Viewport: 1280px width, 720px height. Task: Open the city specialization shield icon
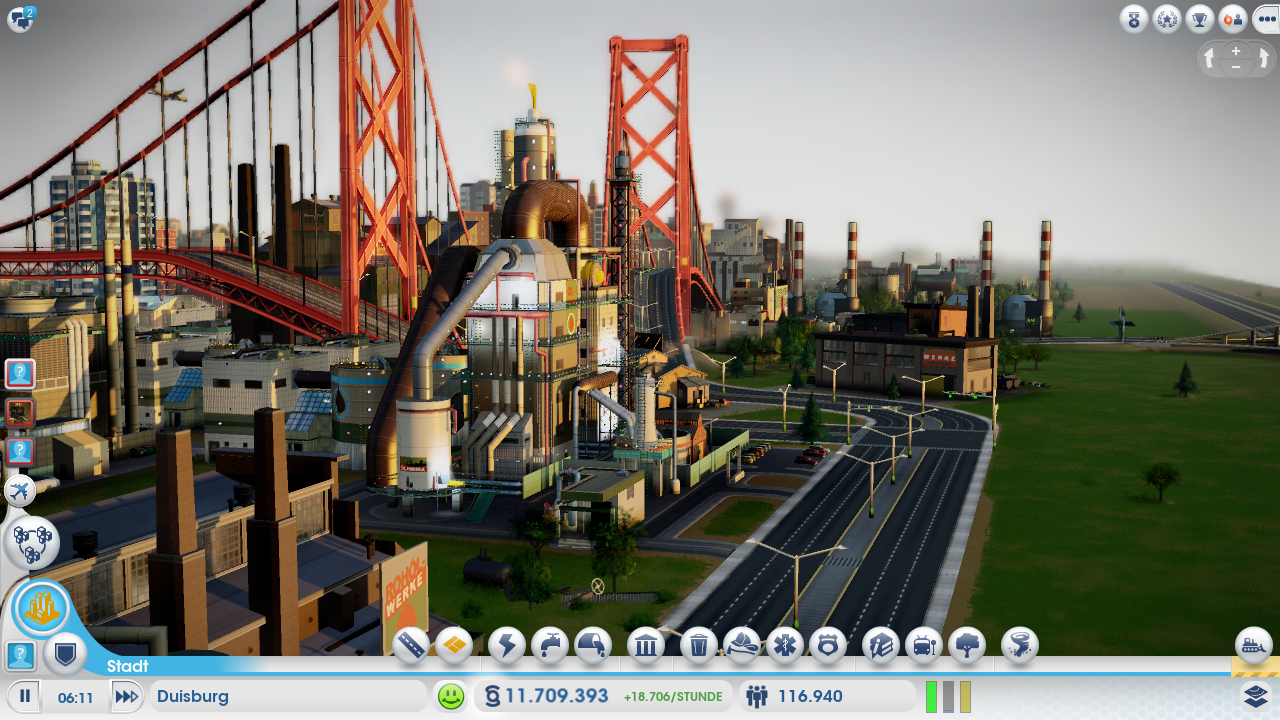point(65,656)
